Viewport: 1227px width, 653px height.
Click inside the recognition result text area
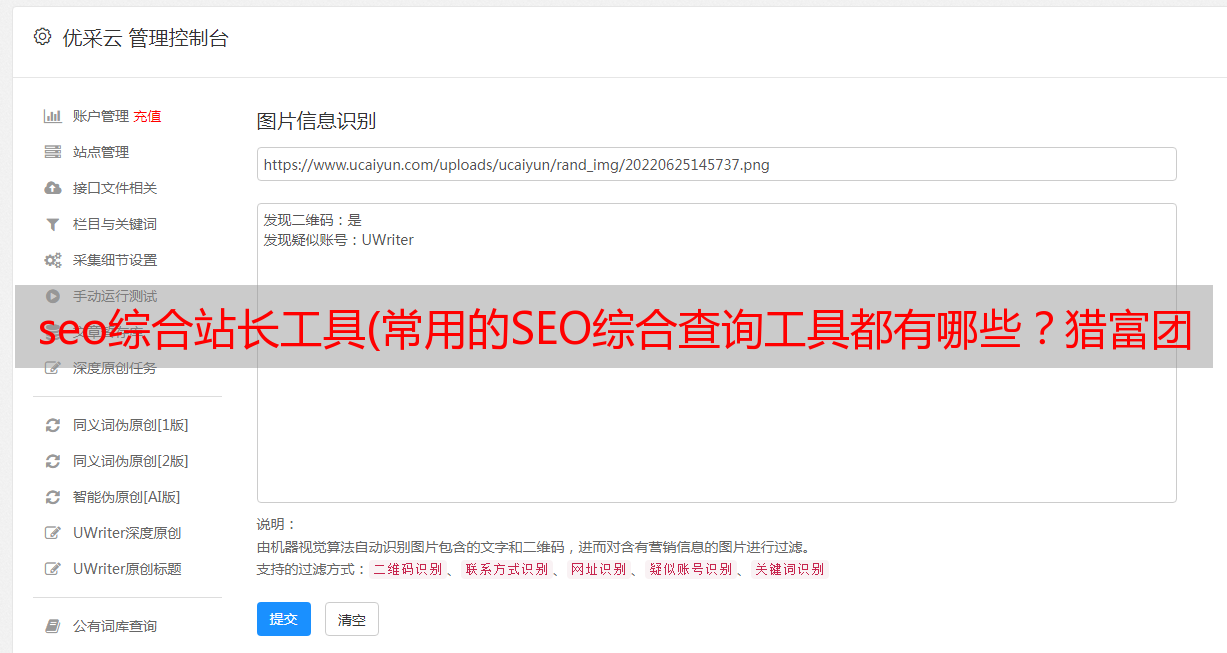[716, 353]
